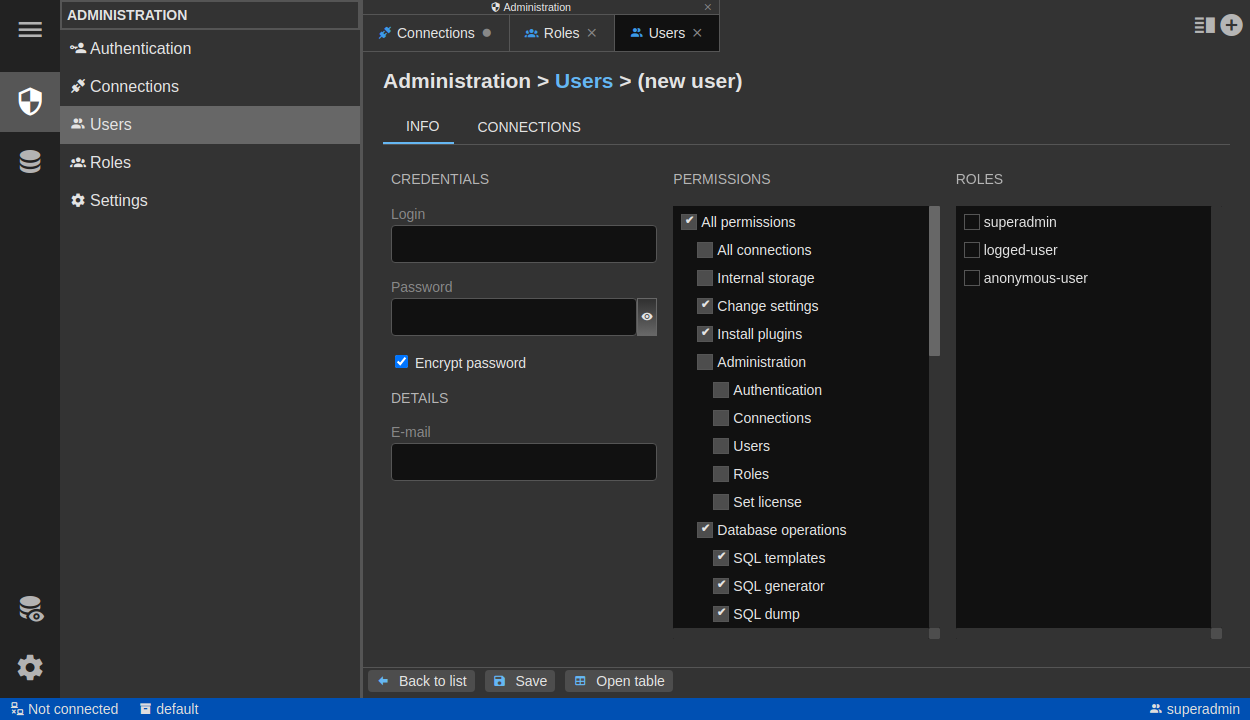Image resolution: width=1250 pixels, height=720 pixels.
Task: Assign the logged-user role checkbox
Action: (x=972, y=250)
